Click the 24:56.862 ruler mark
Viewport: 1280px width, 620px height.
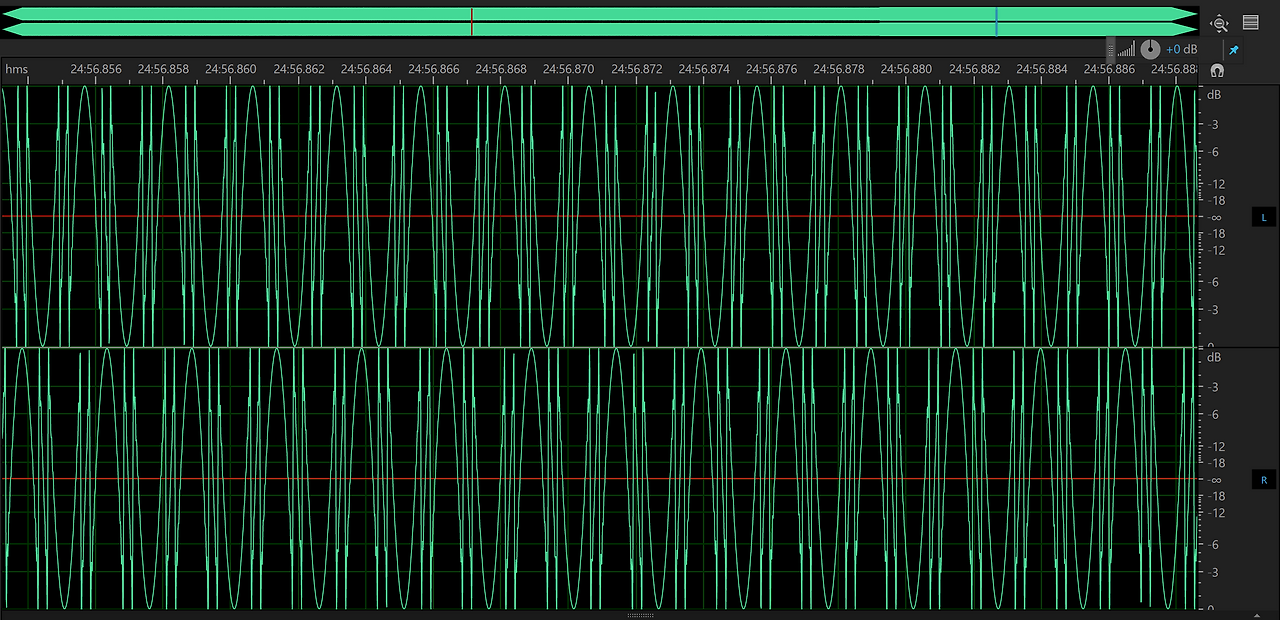pyautogui.click(x=298, y=69)
